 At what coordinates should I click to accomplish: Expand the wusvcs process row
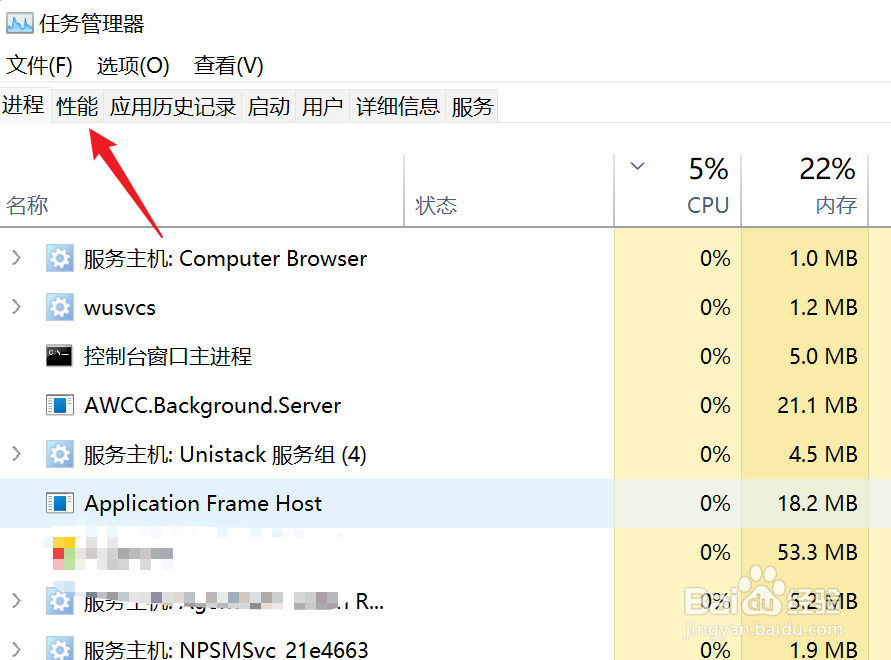16,308
